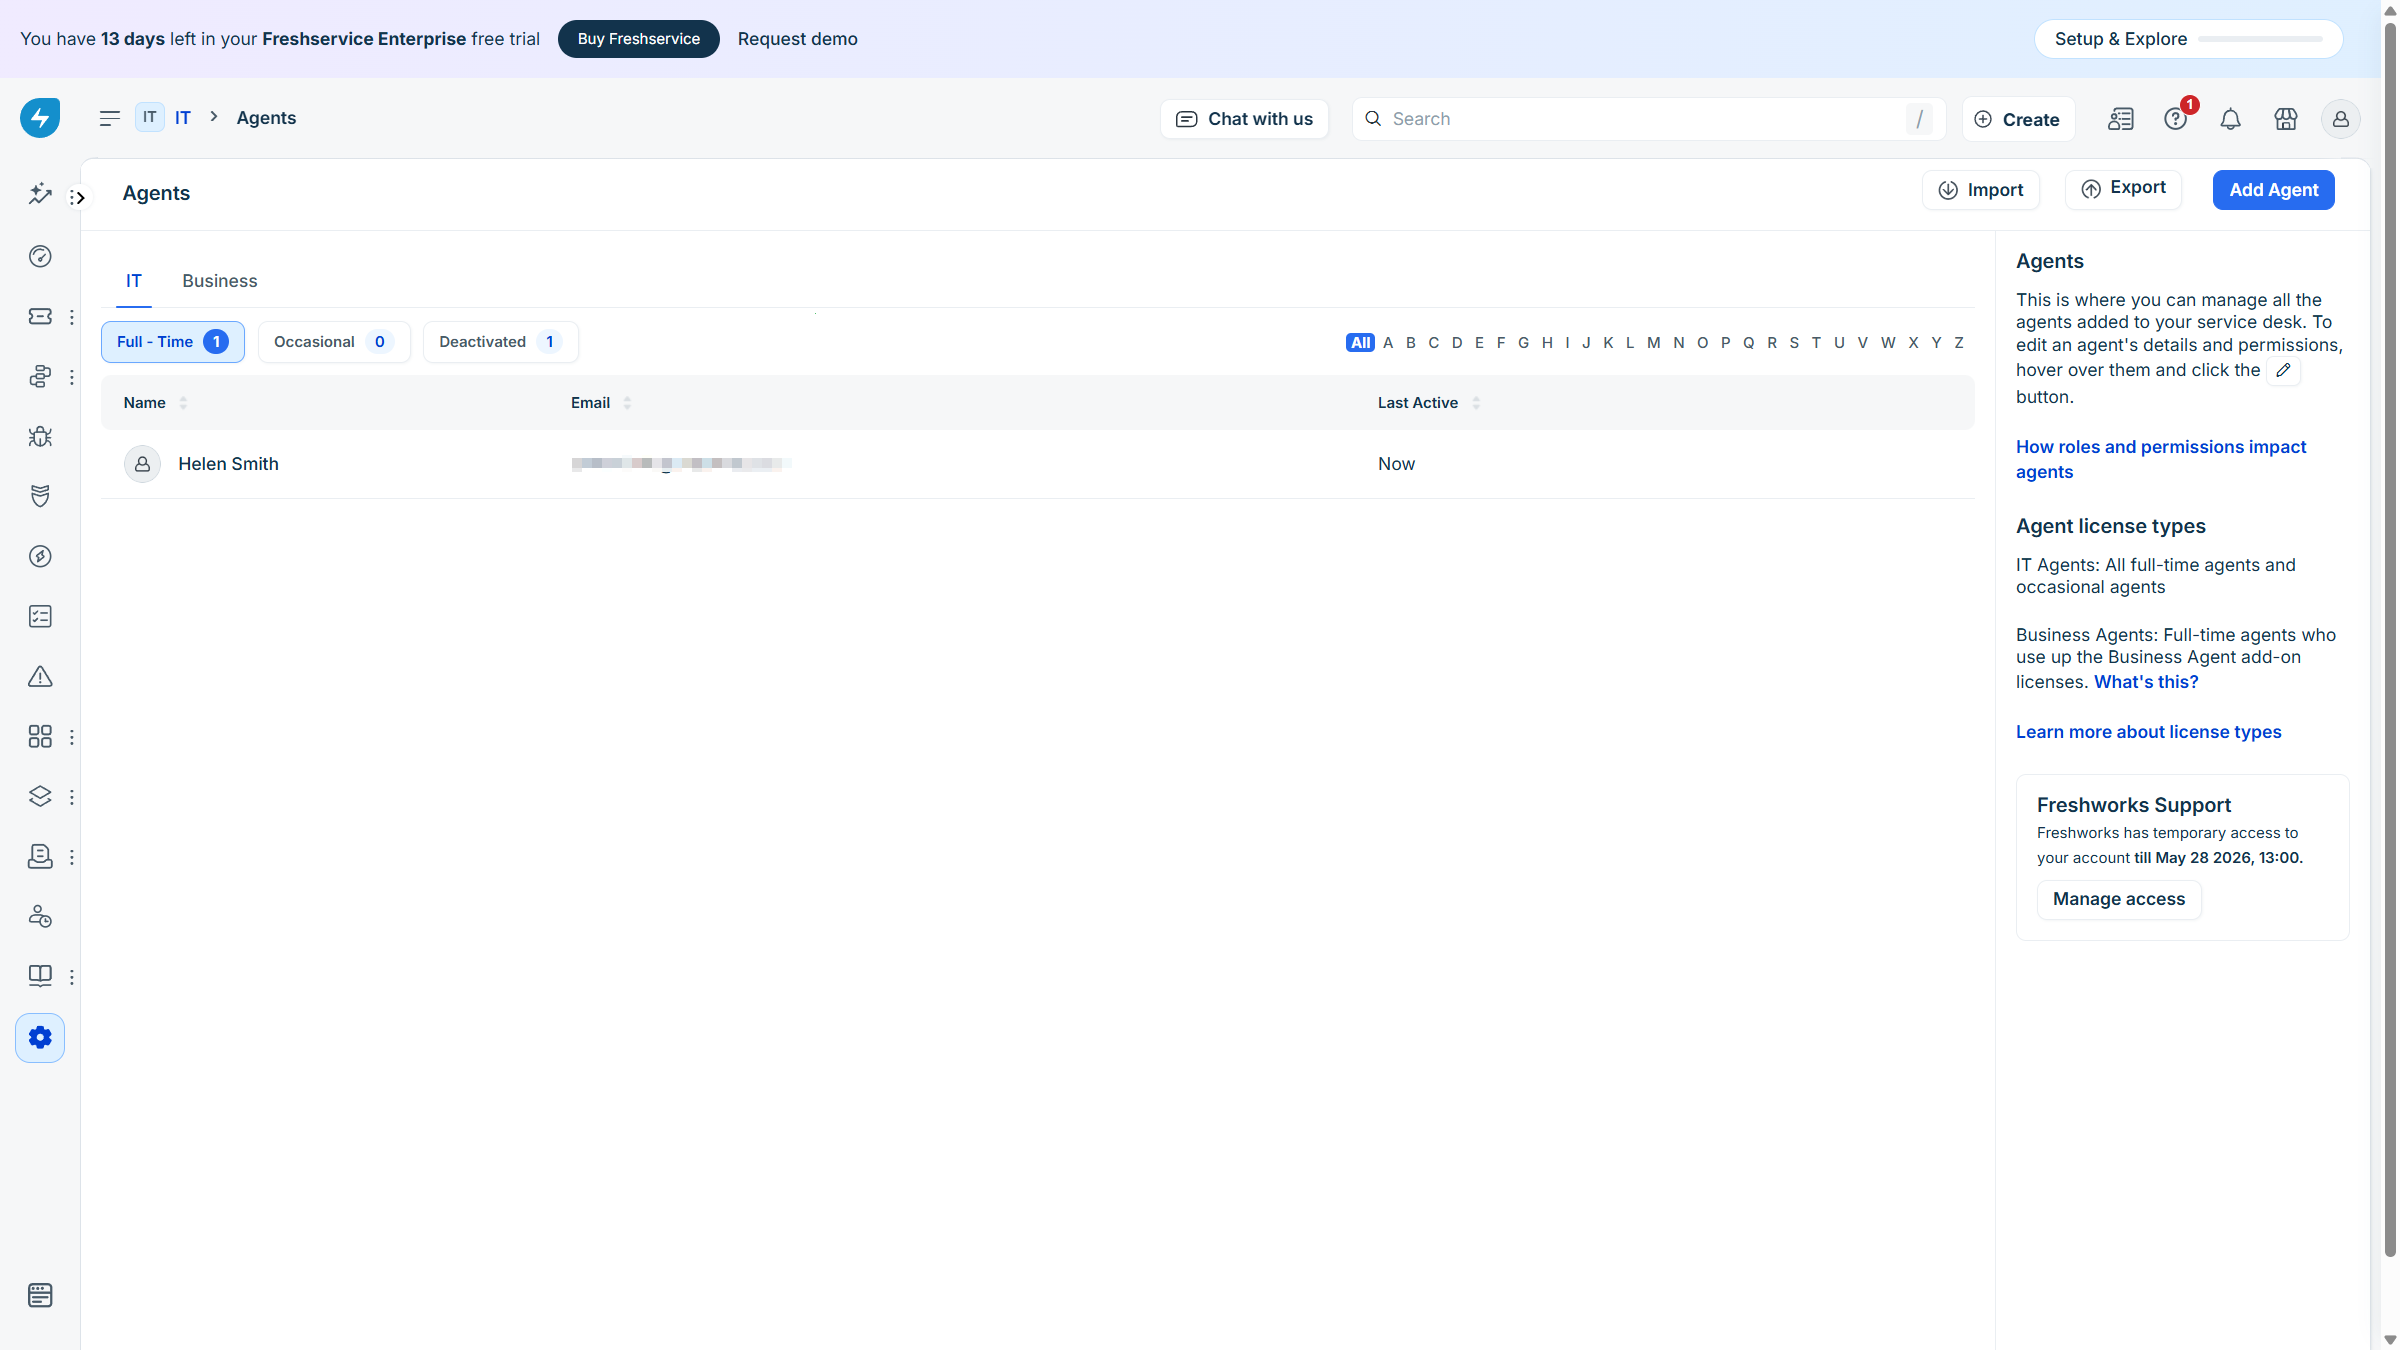Open the Changes sidebar icon
The image size is (2400, 1350).
[x=40, y=377]
